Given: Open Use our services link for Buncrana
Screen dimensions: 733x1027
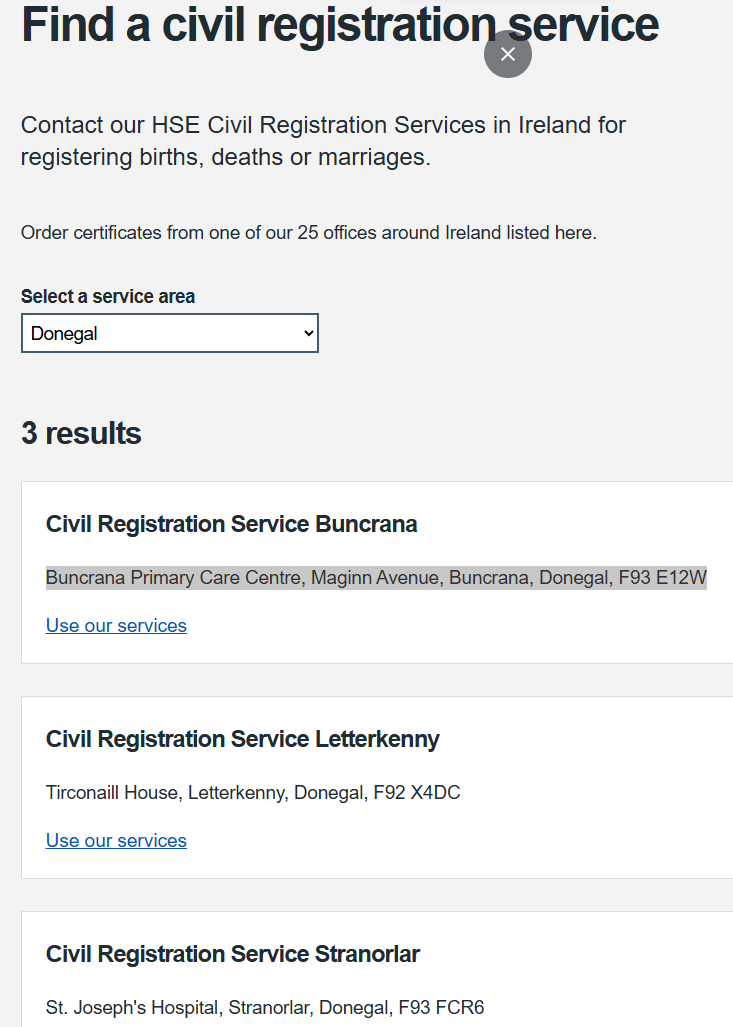Looking at the screenshot, I should pyautogui.click(x=116, y=626).
